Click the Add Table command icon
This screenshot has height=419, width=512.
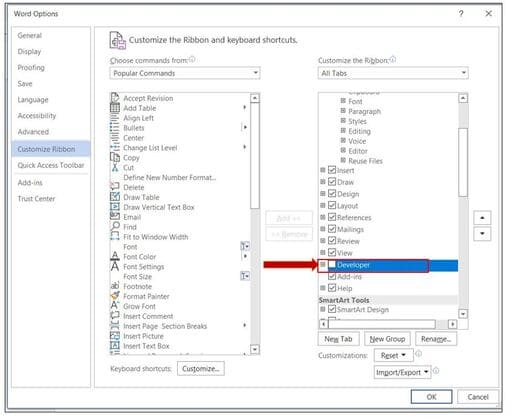[115, 108]
